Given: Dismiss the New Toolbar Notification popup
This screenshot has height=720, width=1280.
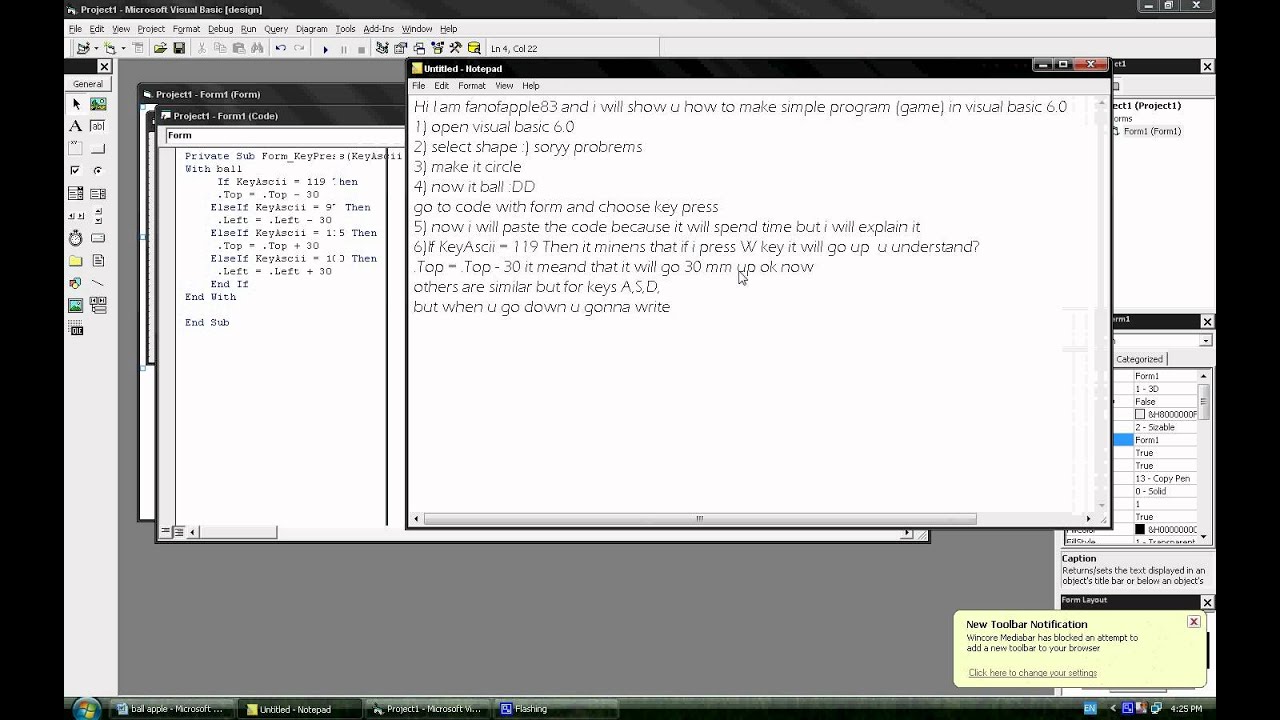Looking at the screenshot, I should (1193, 622).
